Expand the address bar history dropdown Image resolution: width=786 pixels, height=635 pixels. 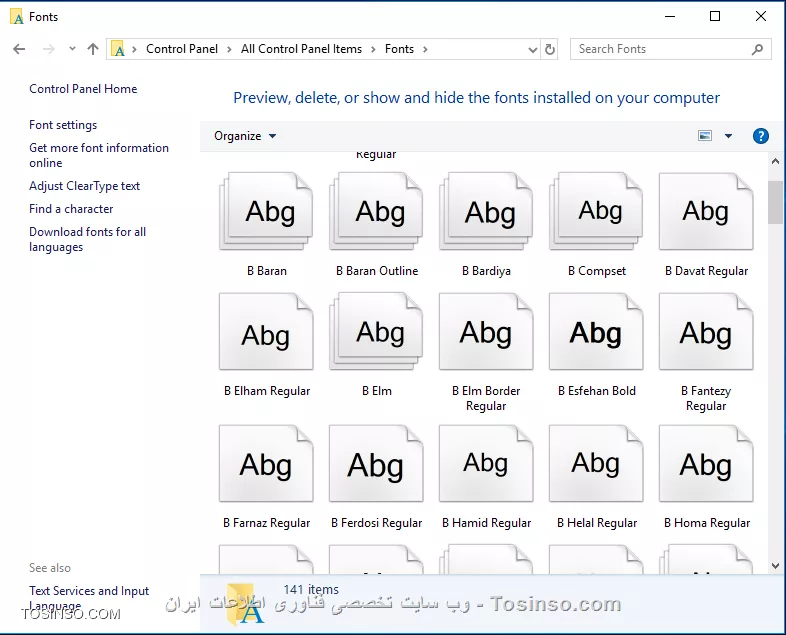(532, 49)
